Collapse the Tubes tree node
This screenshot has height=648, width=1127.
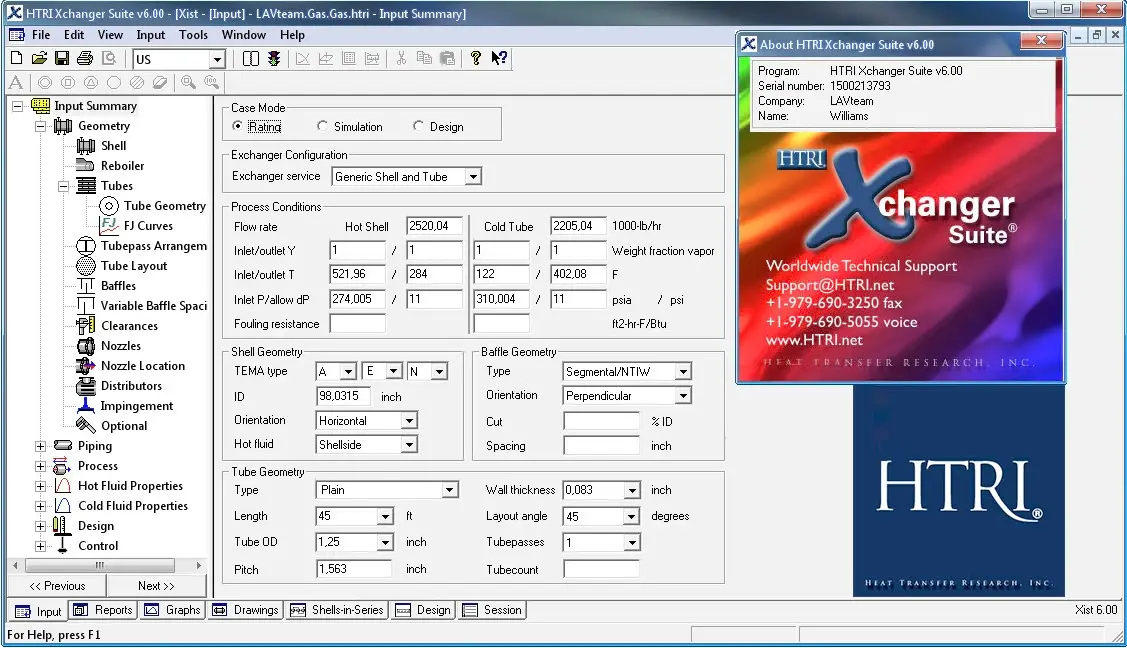[63, 187]
